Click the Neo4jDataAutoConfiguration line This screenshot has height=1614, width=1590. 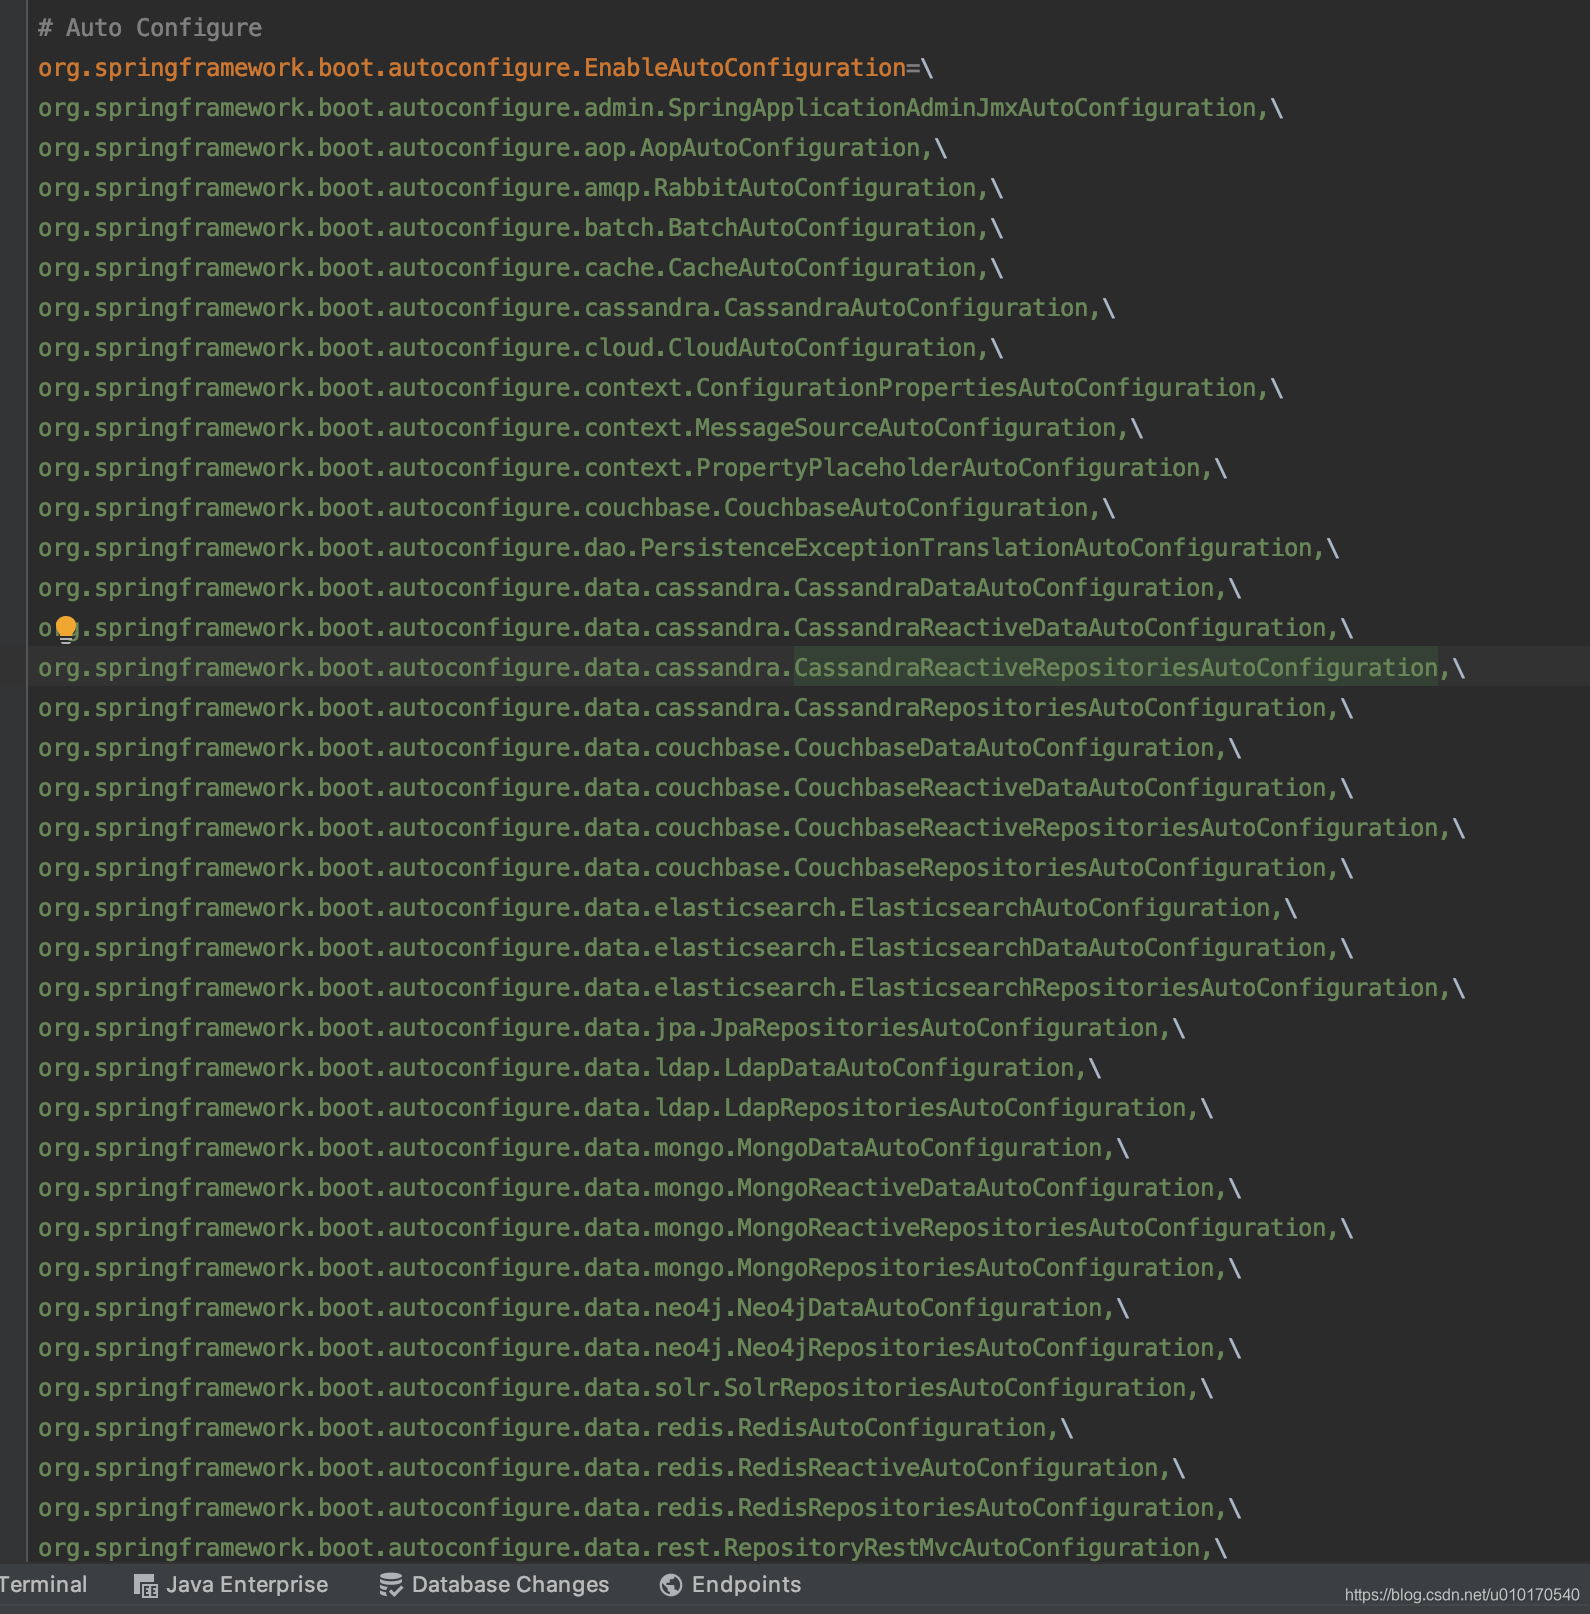point(584,1308)
